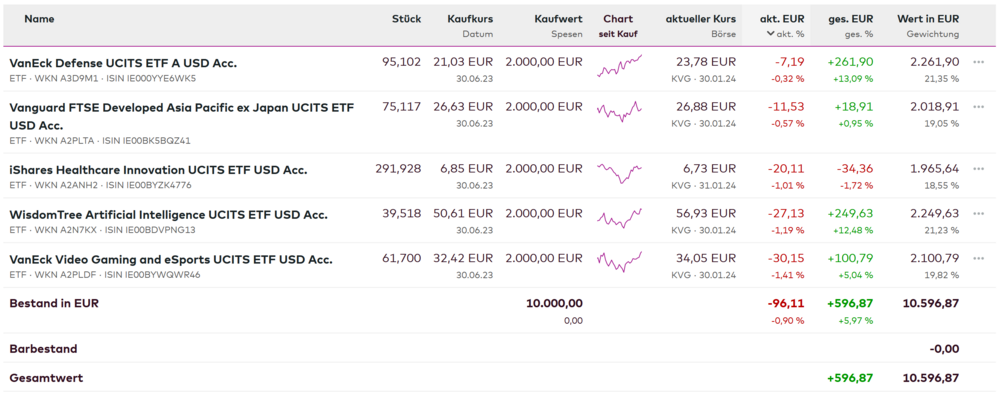Click purchase price 26,63 EUR
Image resolution: width=1000 pixels, height=395 pixels.
464,107
